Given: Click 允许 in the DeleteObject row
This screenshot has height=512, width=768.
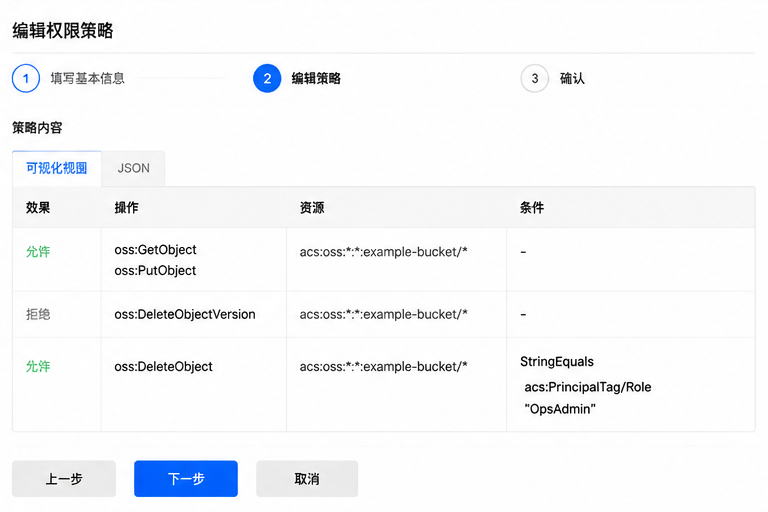Looking at the screenshot, I should click(38, 366).
